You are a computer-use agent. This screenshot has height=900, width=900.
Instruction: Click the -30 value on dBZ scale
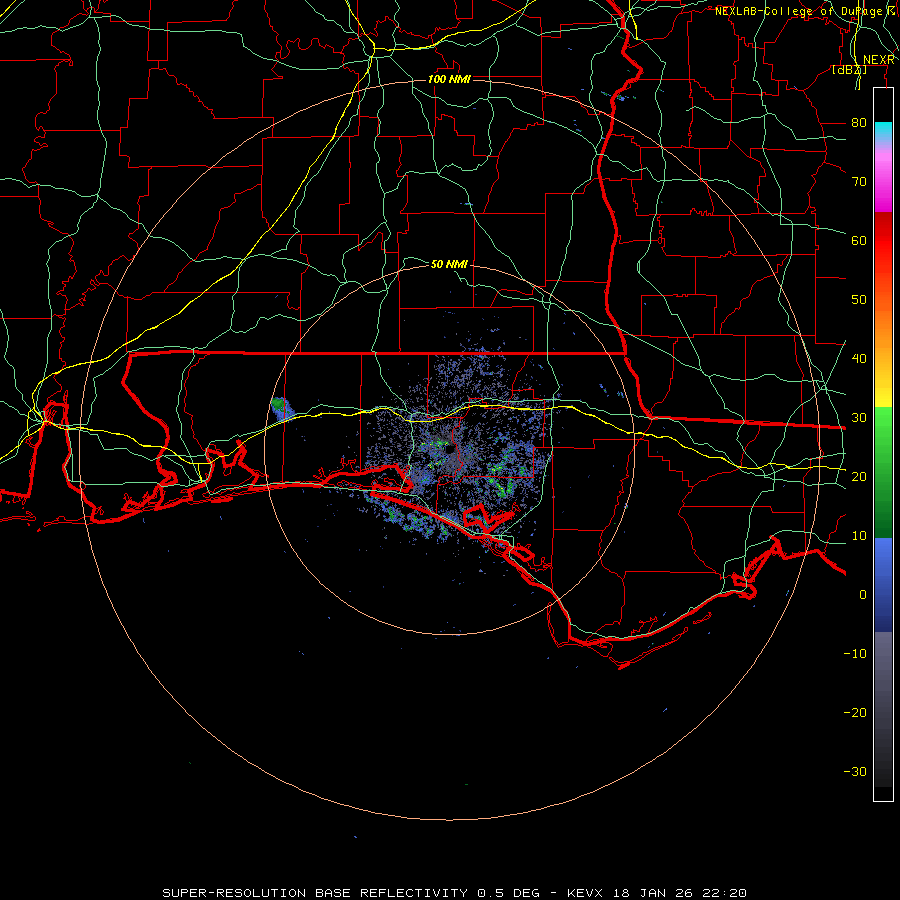tap(855, 771)
